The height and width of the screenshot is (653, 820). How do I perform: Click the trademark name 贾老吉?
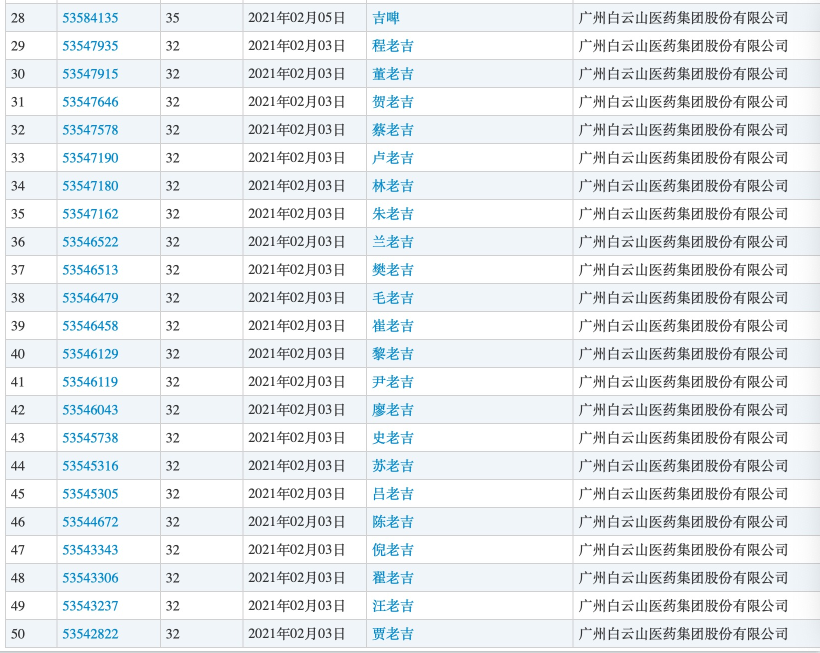point(393,634)
